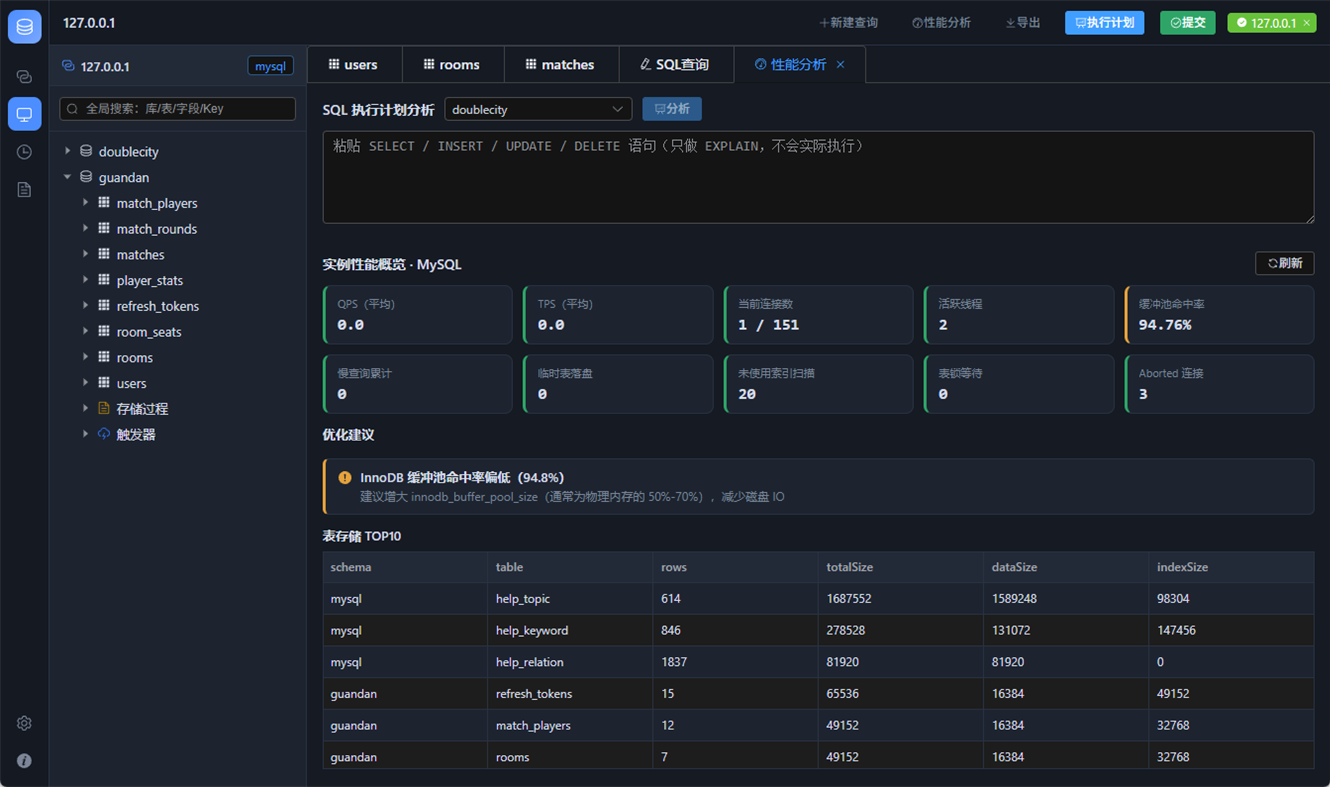The width and height of the screenshot is (1330, 787).
Task: Open settings gear icon at sidebar bottom
Action: click(24, 723)
